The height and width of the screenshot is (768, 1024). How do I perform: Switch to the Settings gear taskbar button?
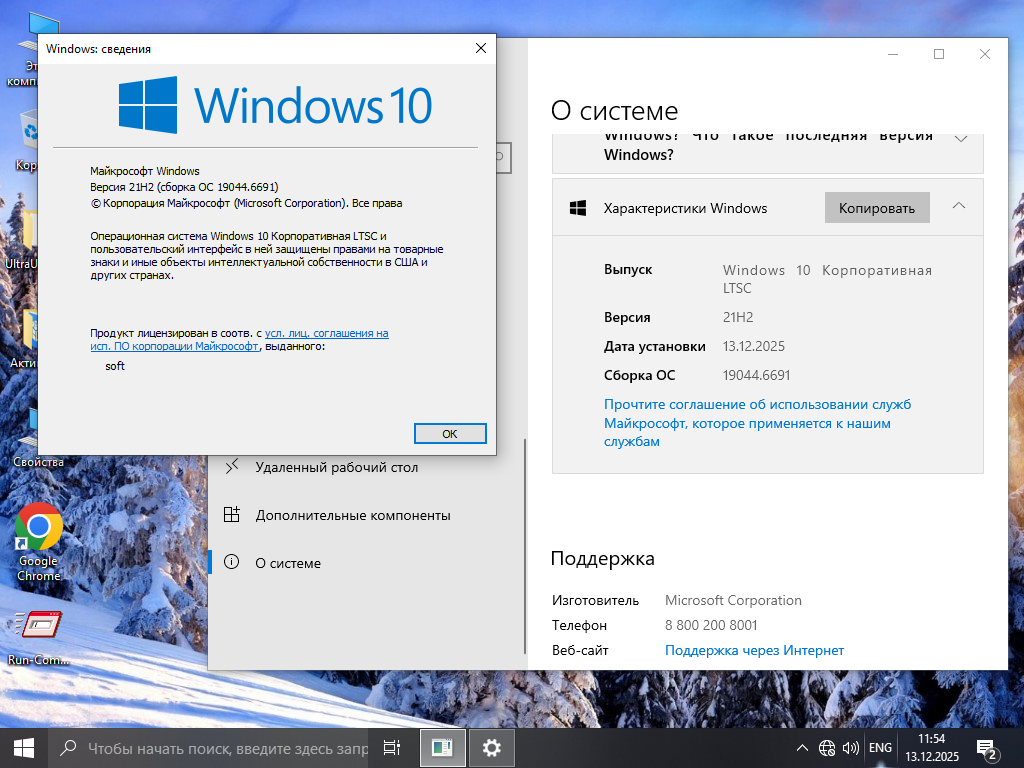(x=491, y=747)
